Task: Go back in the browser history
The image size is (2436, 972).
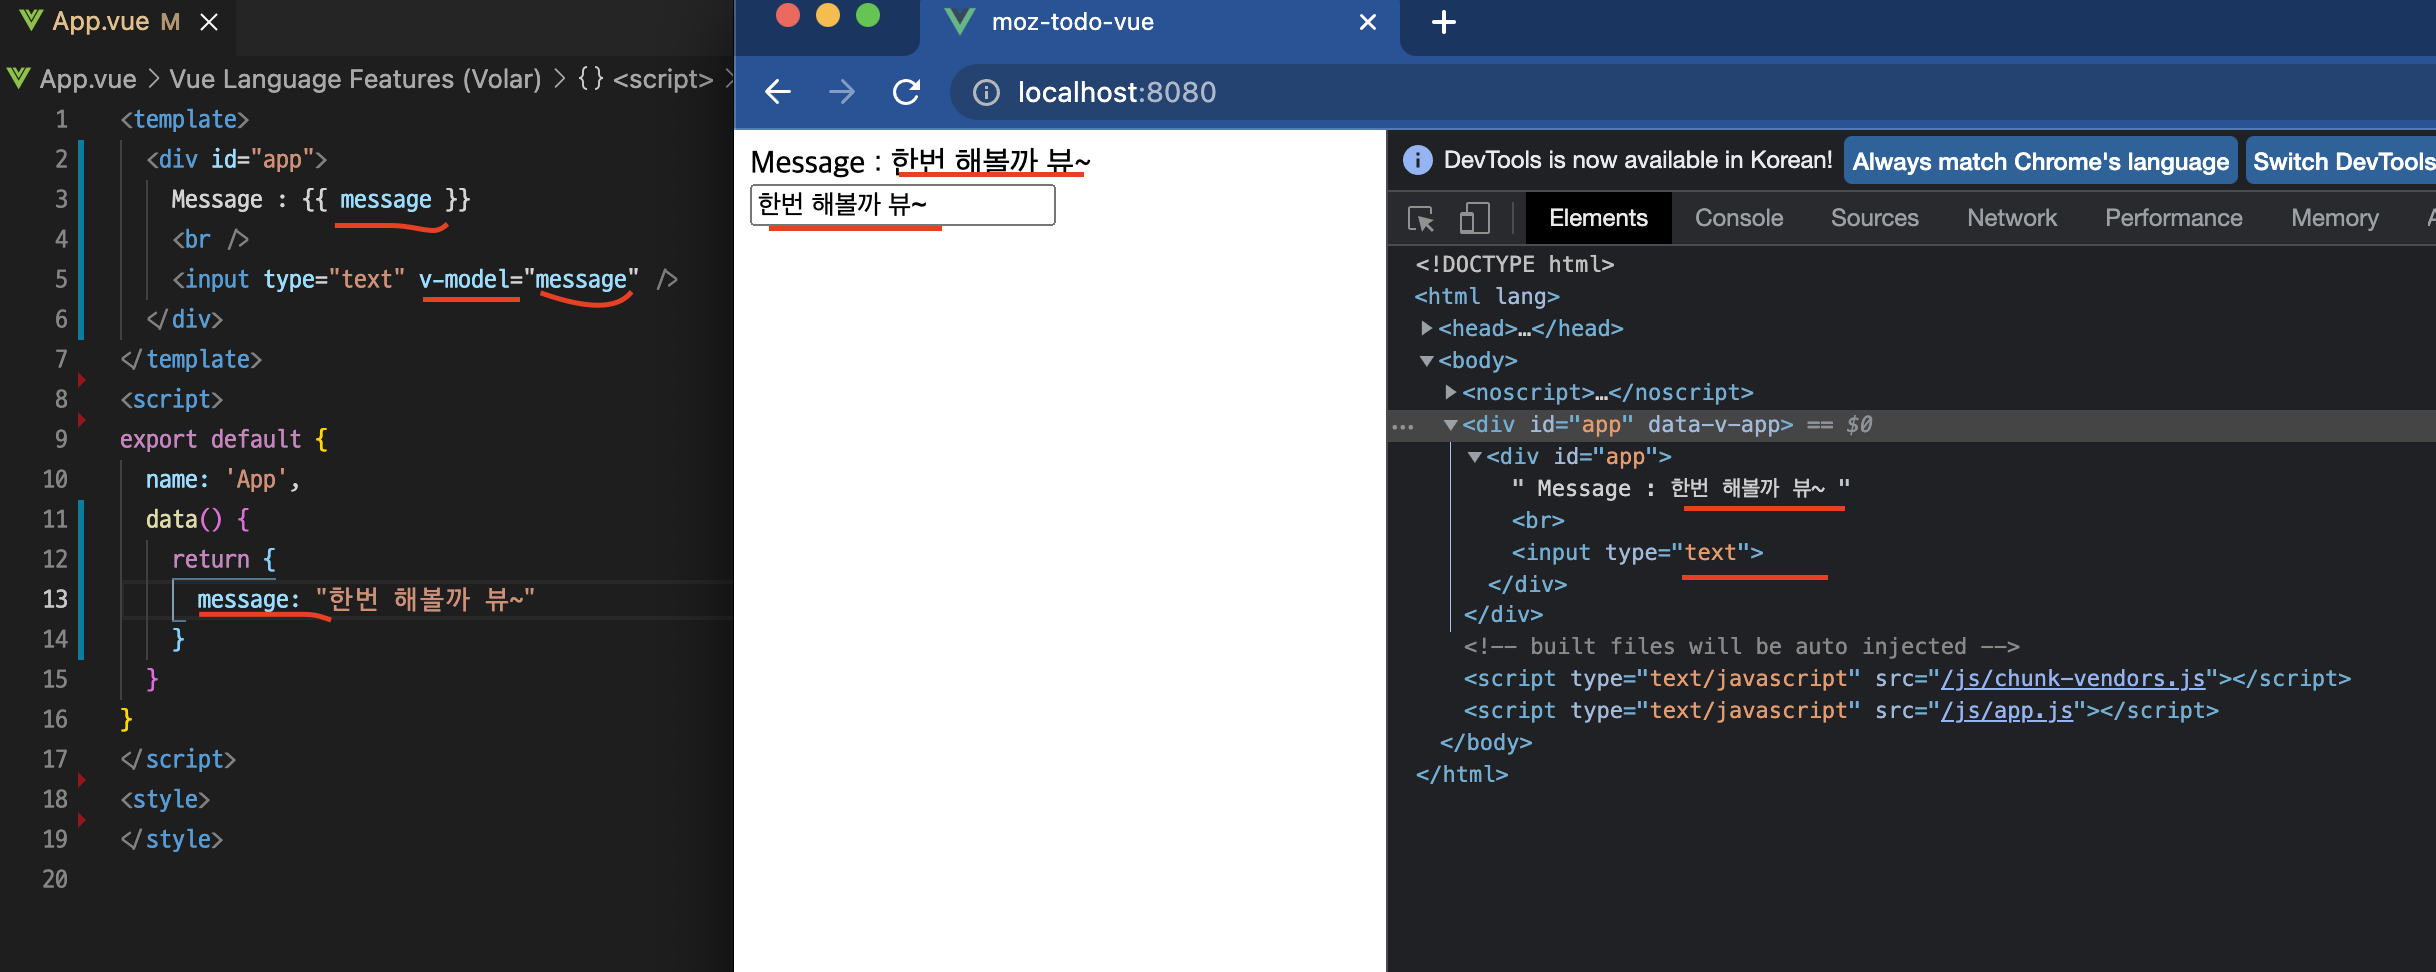Action: 778,92
